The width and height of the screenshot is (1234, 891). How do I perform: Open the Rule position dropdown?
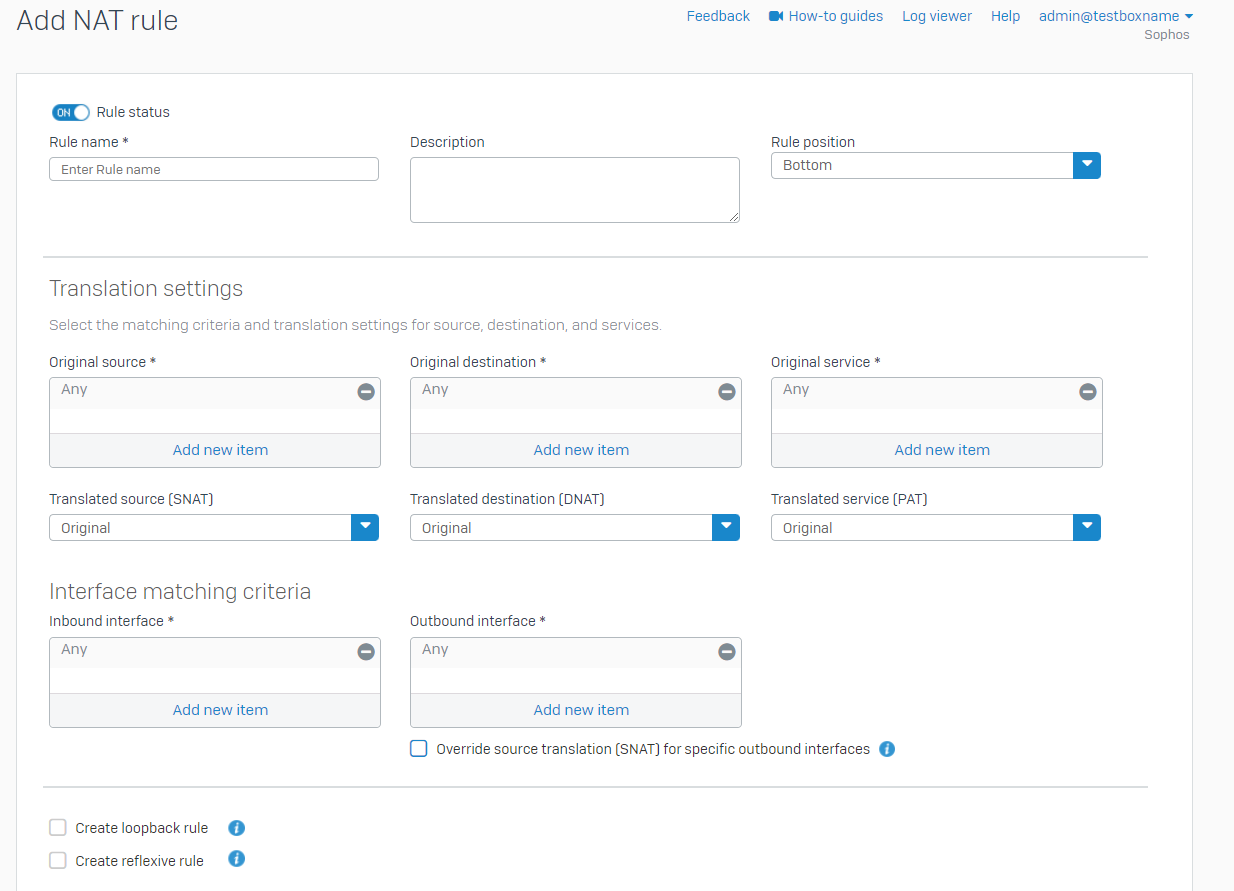(1086, 166)
